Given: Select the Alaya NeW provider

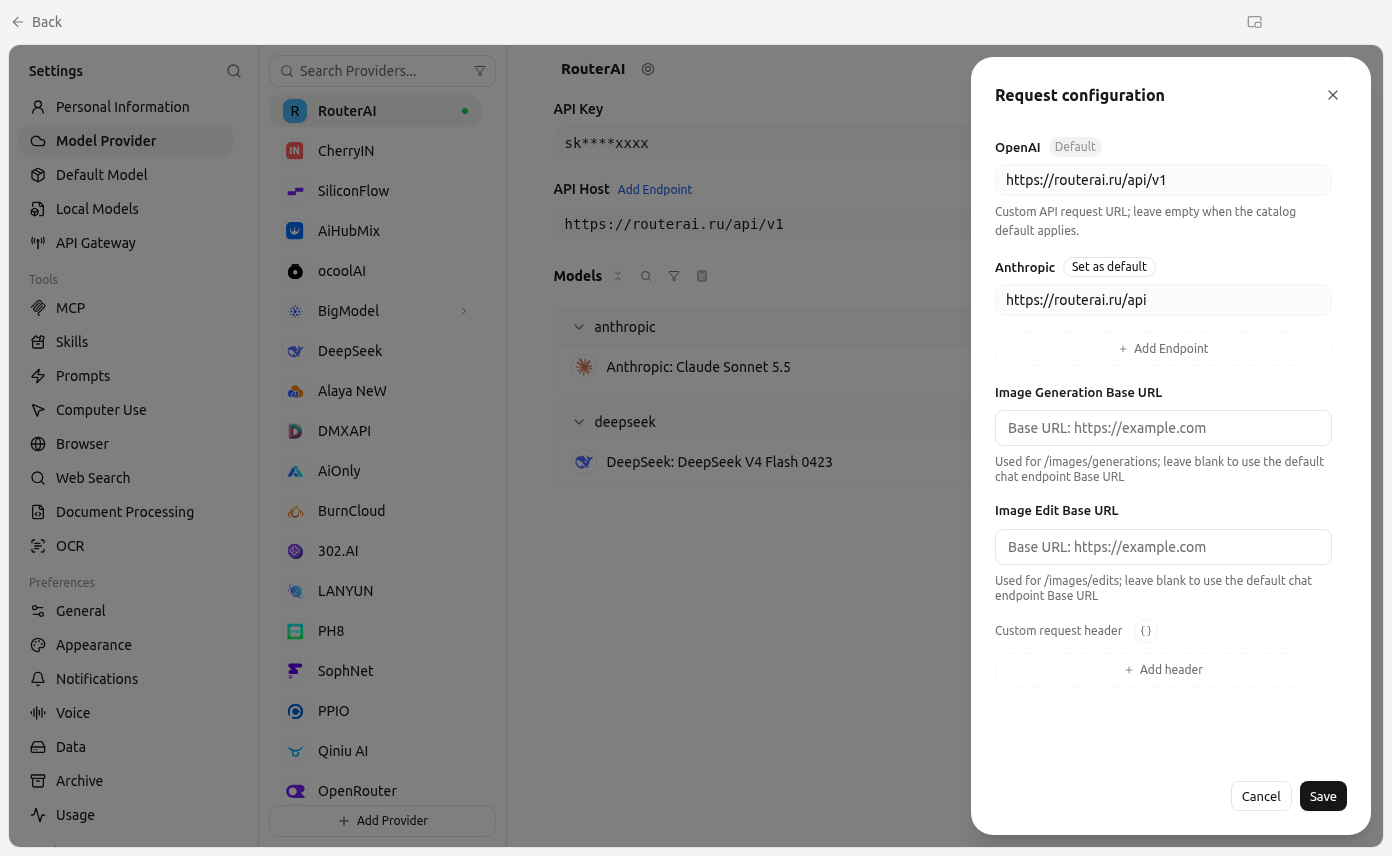Looking at the screenshot, I should pos(375,391).
